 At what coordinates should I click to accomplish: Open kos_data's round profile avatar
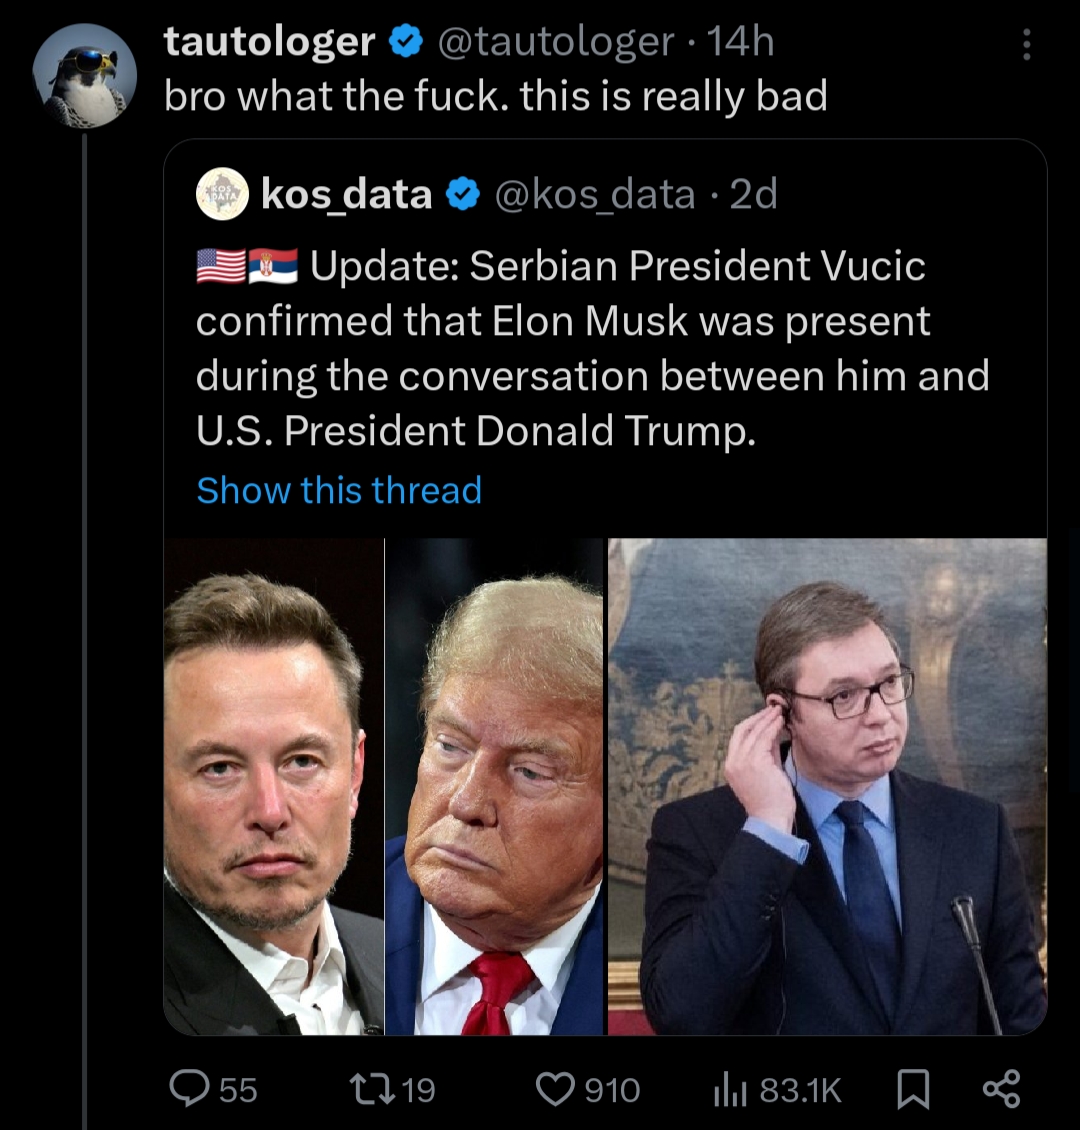pyautogui.click(x=221, y=194)
